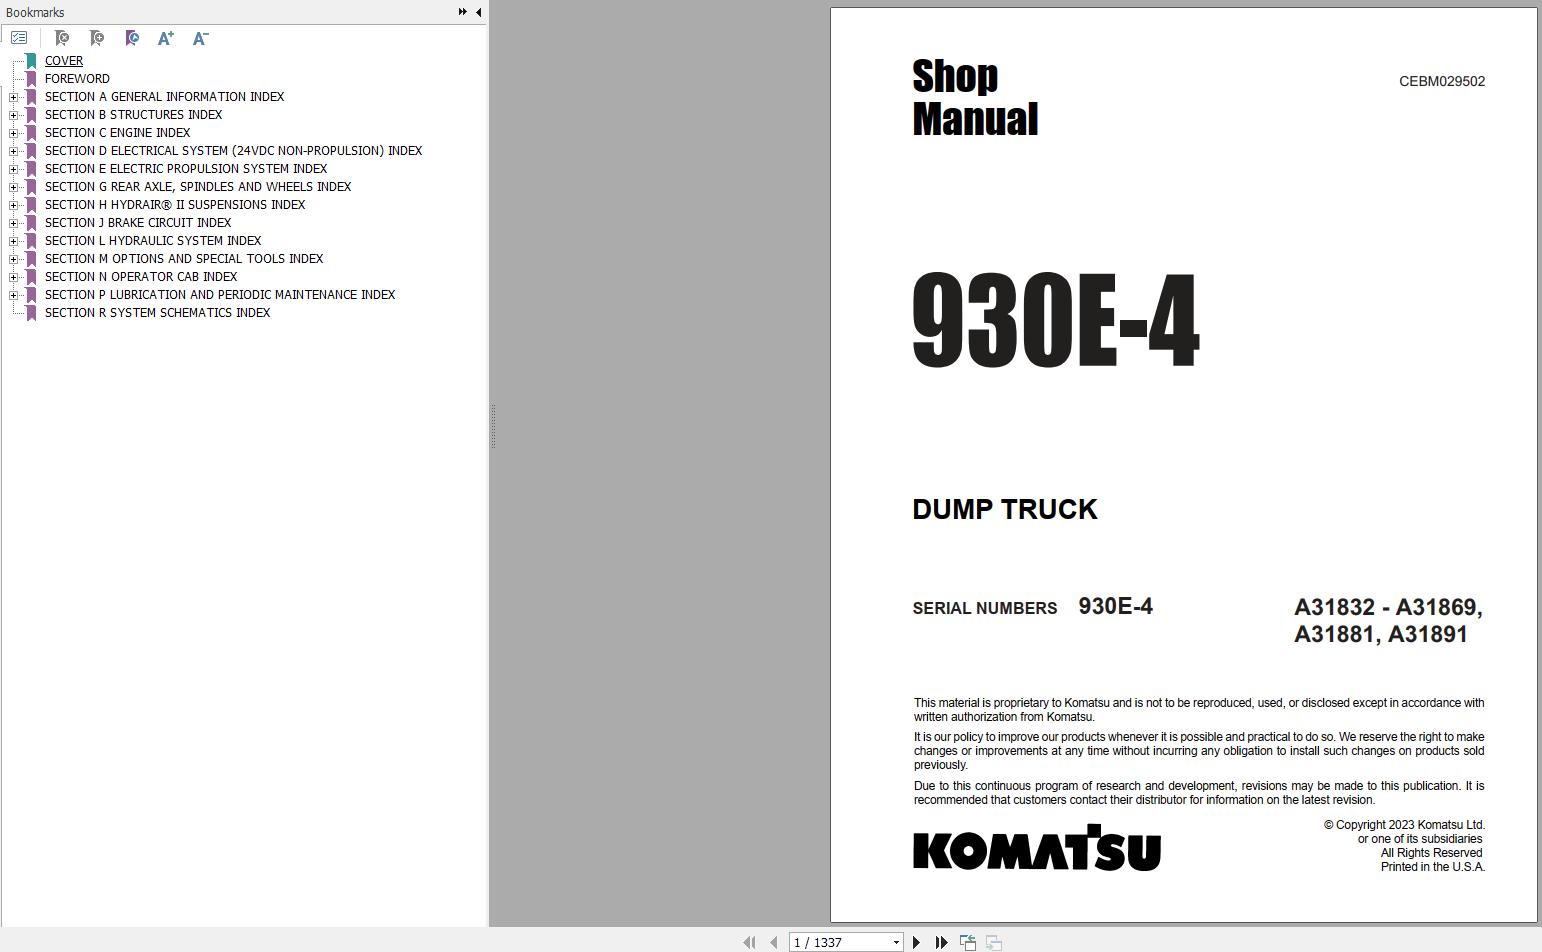
Task: Expand SECTION P LUBRICATION AND PERIODIC MAINTENANCE INDEX
Action: [x=14, y=295]
